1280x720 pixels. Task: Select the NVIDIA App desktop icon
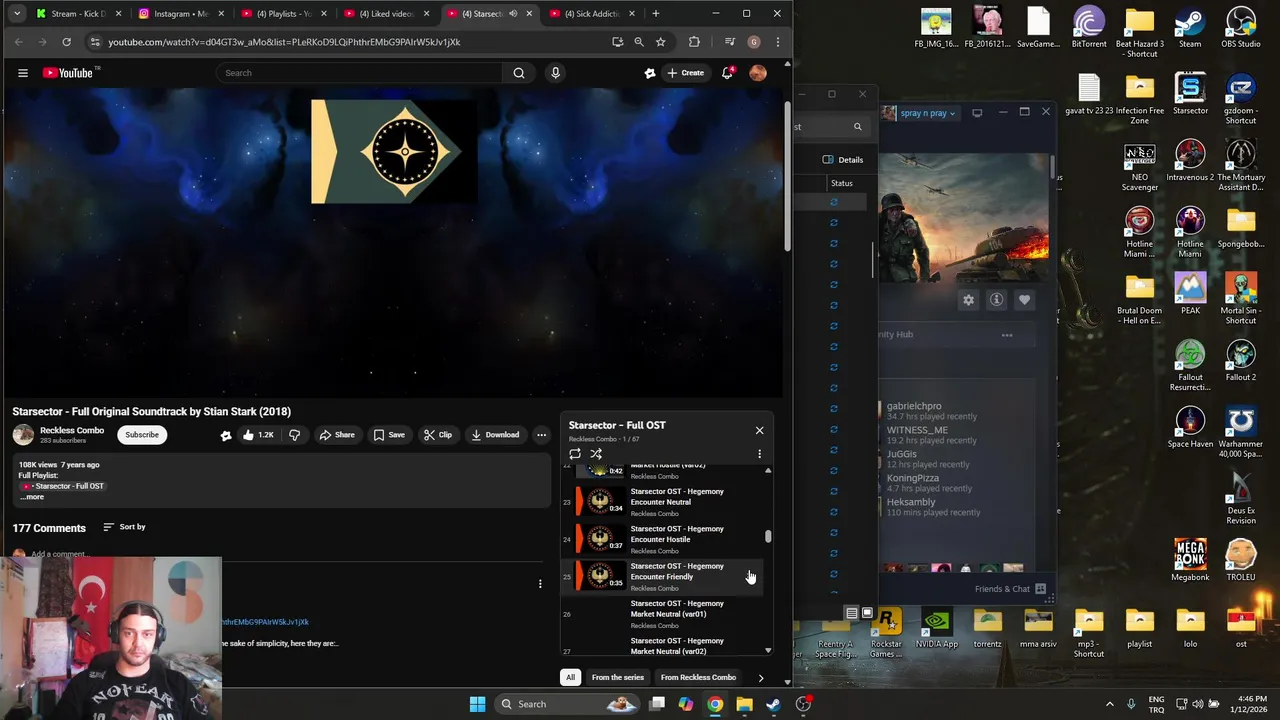[x=937, y=628]
